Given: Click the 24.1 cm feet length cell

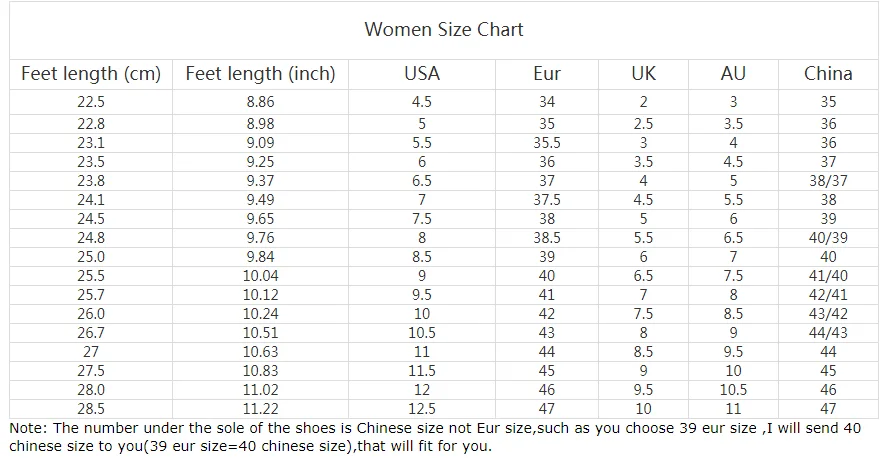Looking at the screenshot, I should pyautogui.click(x=91, y=200).
